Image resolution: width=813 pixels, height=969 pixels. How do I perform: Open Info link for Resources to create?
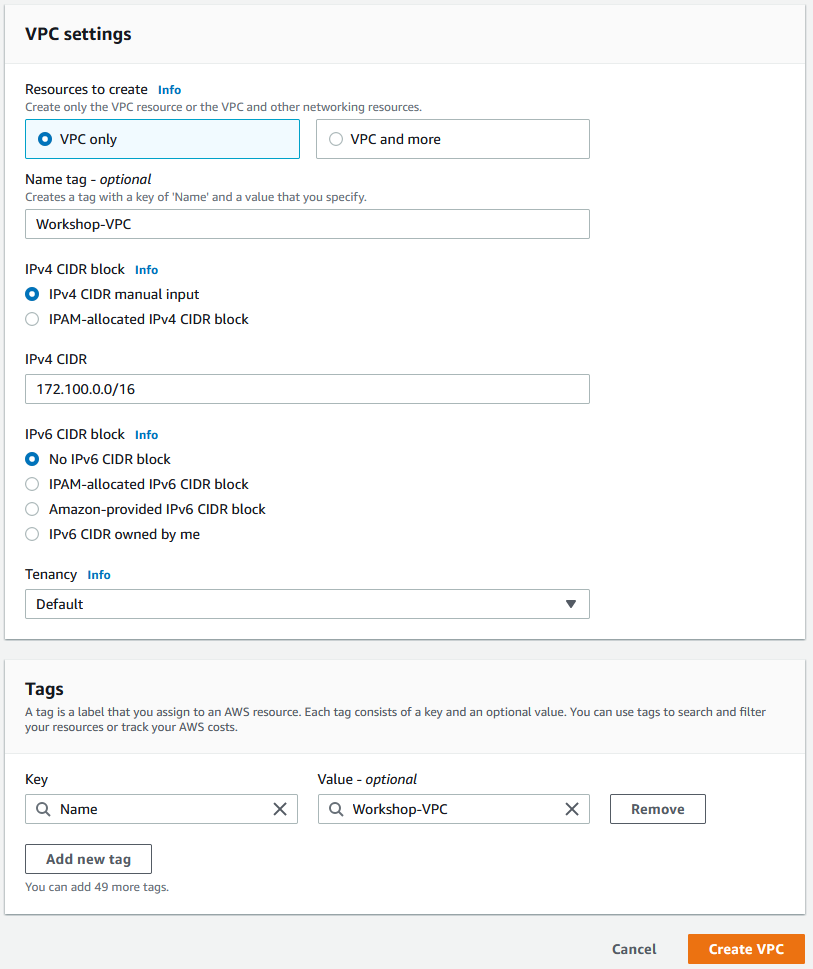tap(169, 90)
